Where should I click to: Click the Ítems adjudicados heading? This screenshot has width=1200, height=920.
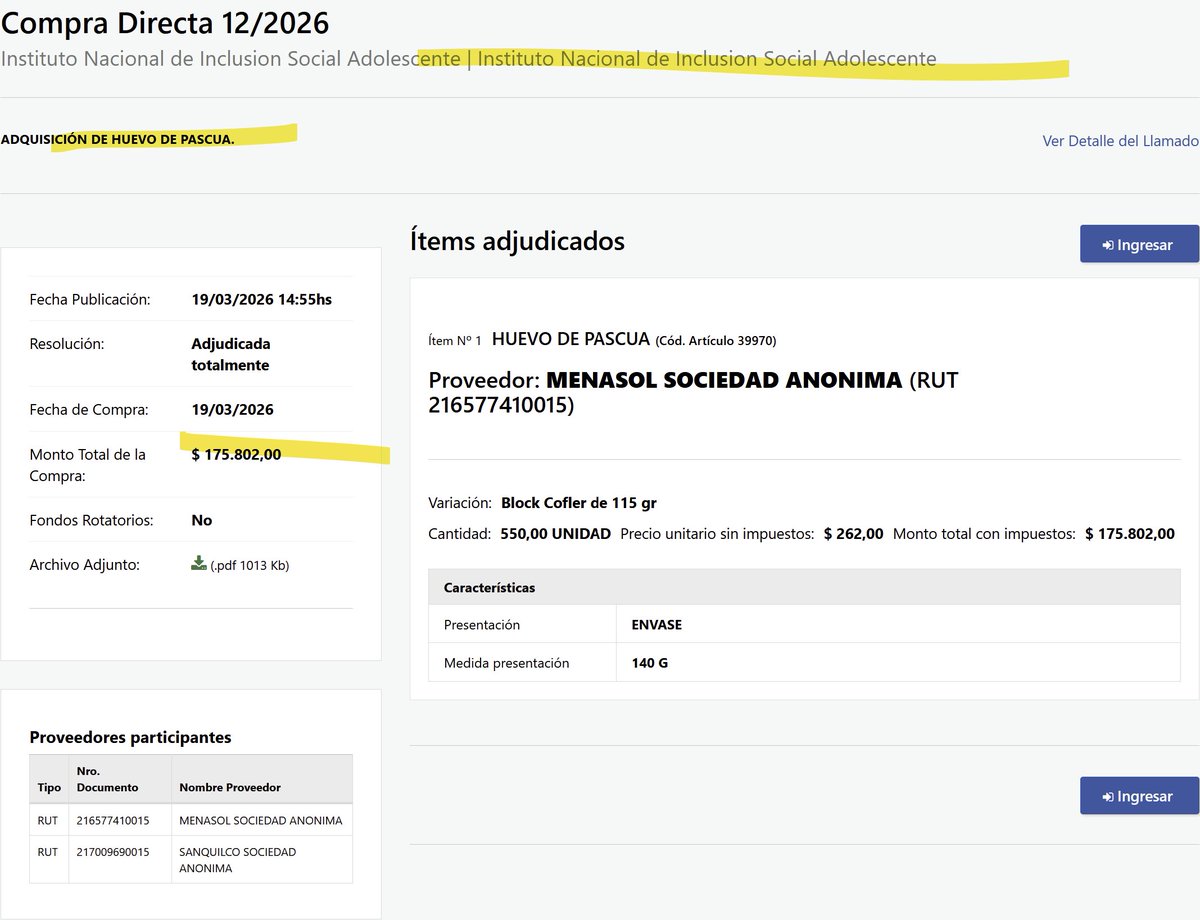pos(517,241)
